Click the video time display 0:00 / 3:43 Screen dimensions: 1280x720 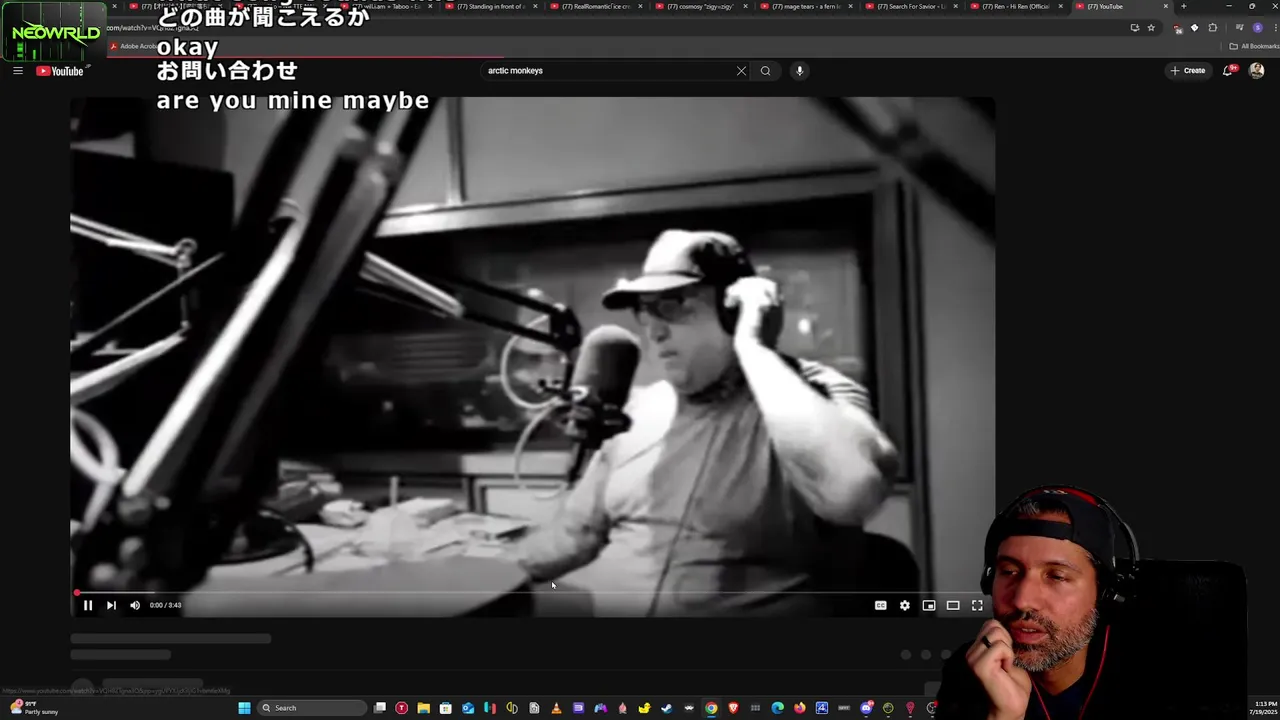click(165, 605)
